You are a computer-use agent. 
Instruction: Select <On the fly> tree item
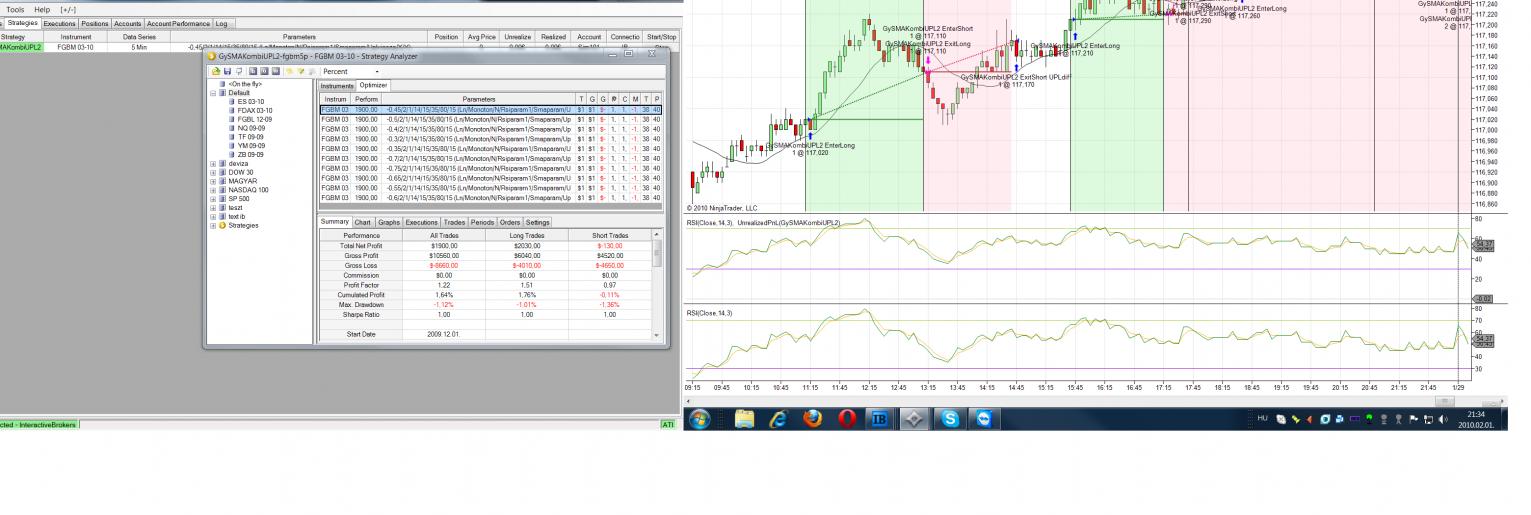click(x=246, y=84)
